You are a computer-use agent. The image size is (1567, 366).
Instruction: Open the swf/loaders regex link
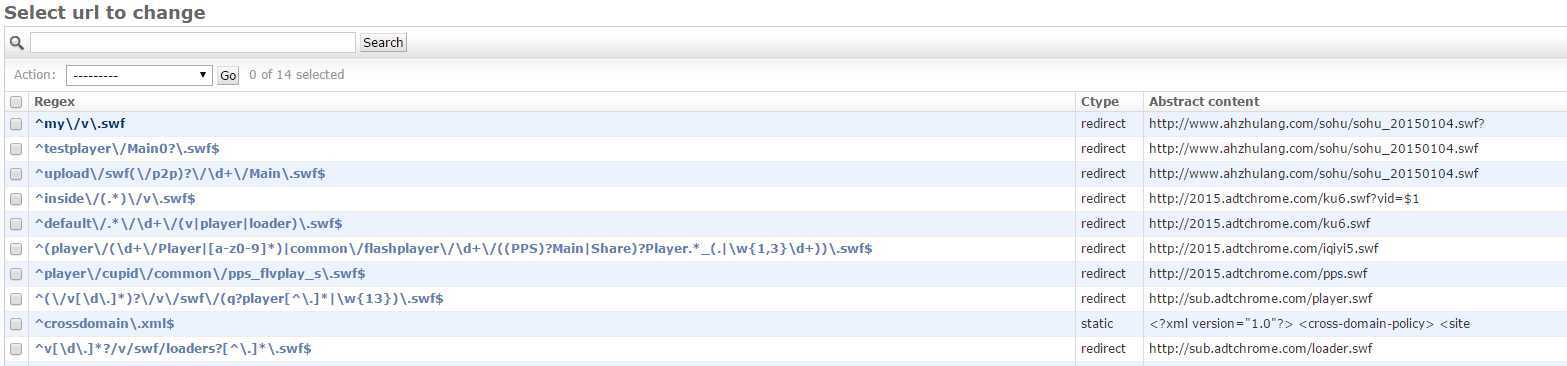(x=173, y=348)
